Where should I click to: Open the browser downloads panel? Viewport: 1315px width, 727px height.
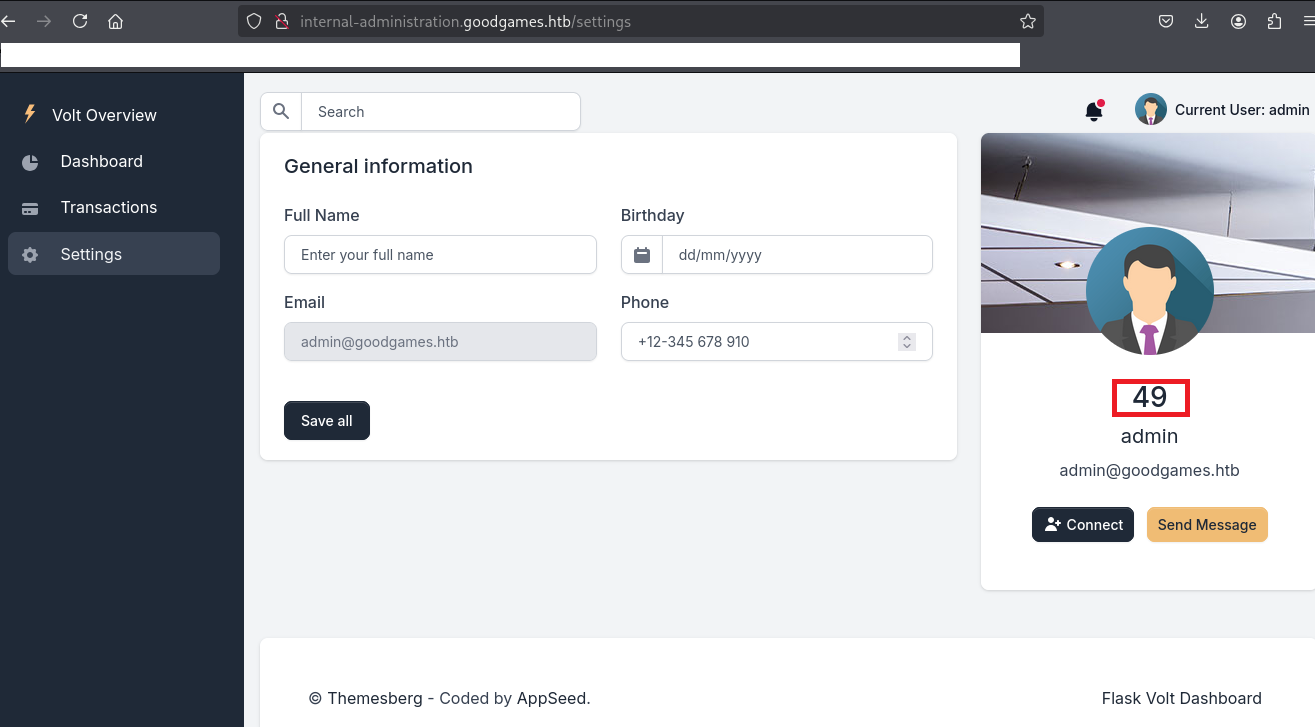pyautogui.click(x=1202, y=21)
